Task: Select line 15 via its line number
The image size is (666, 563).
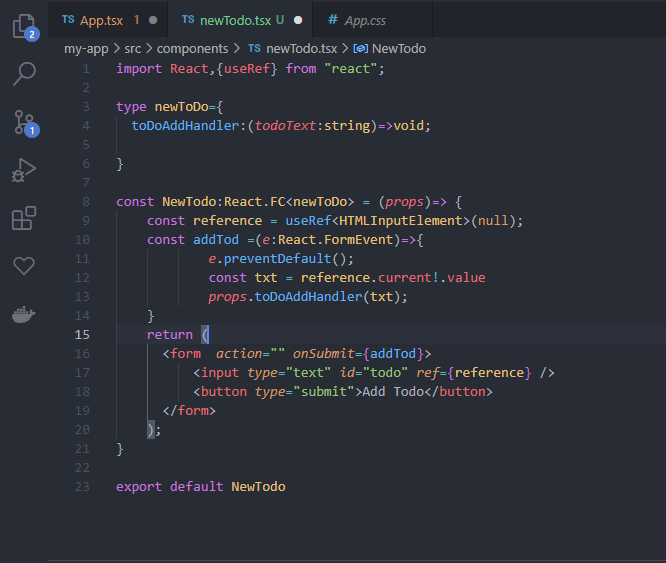Action: (82, 335)
